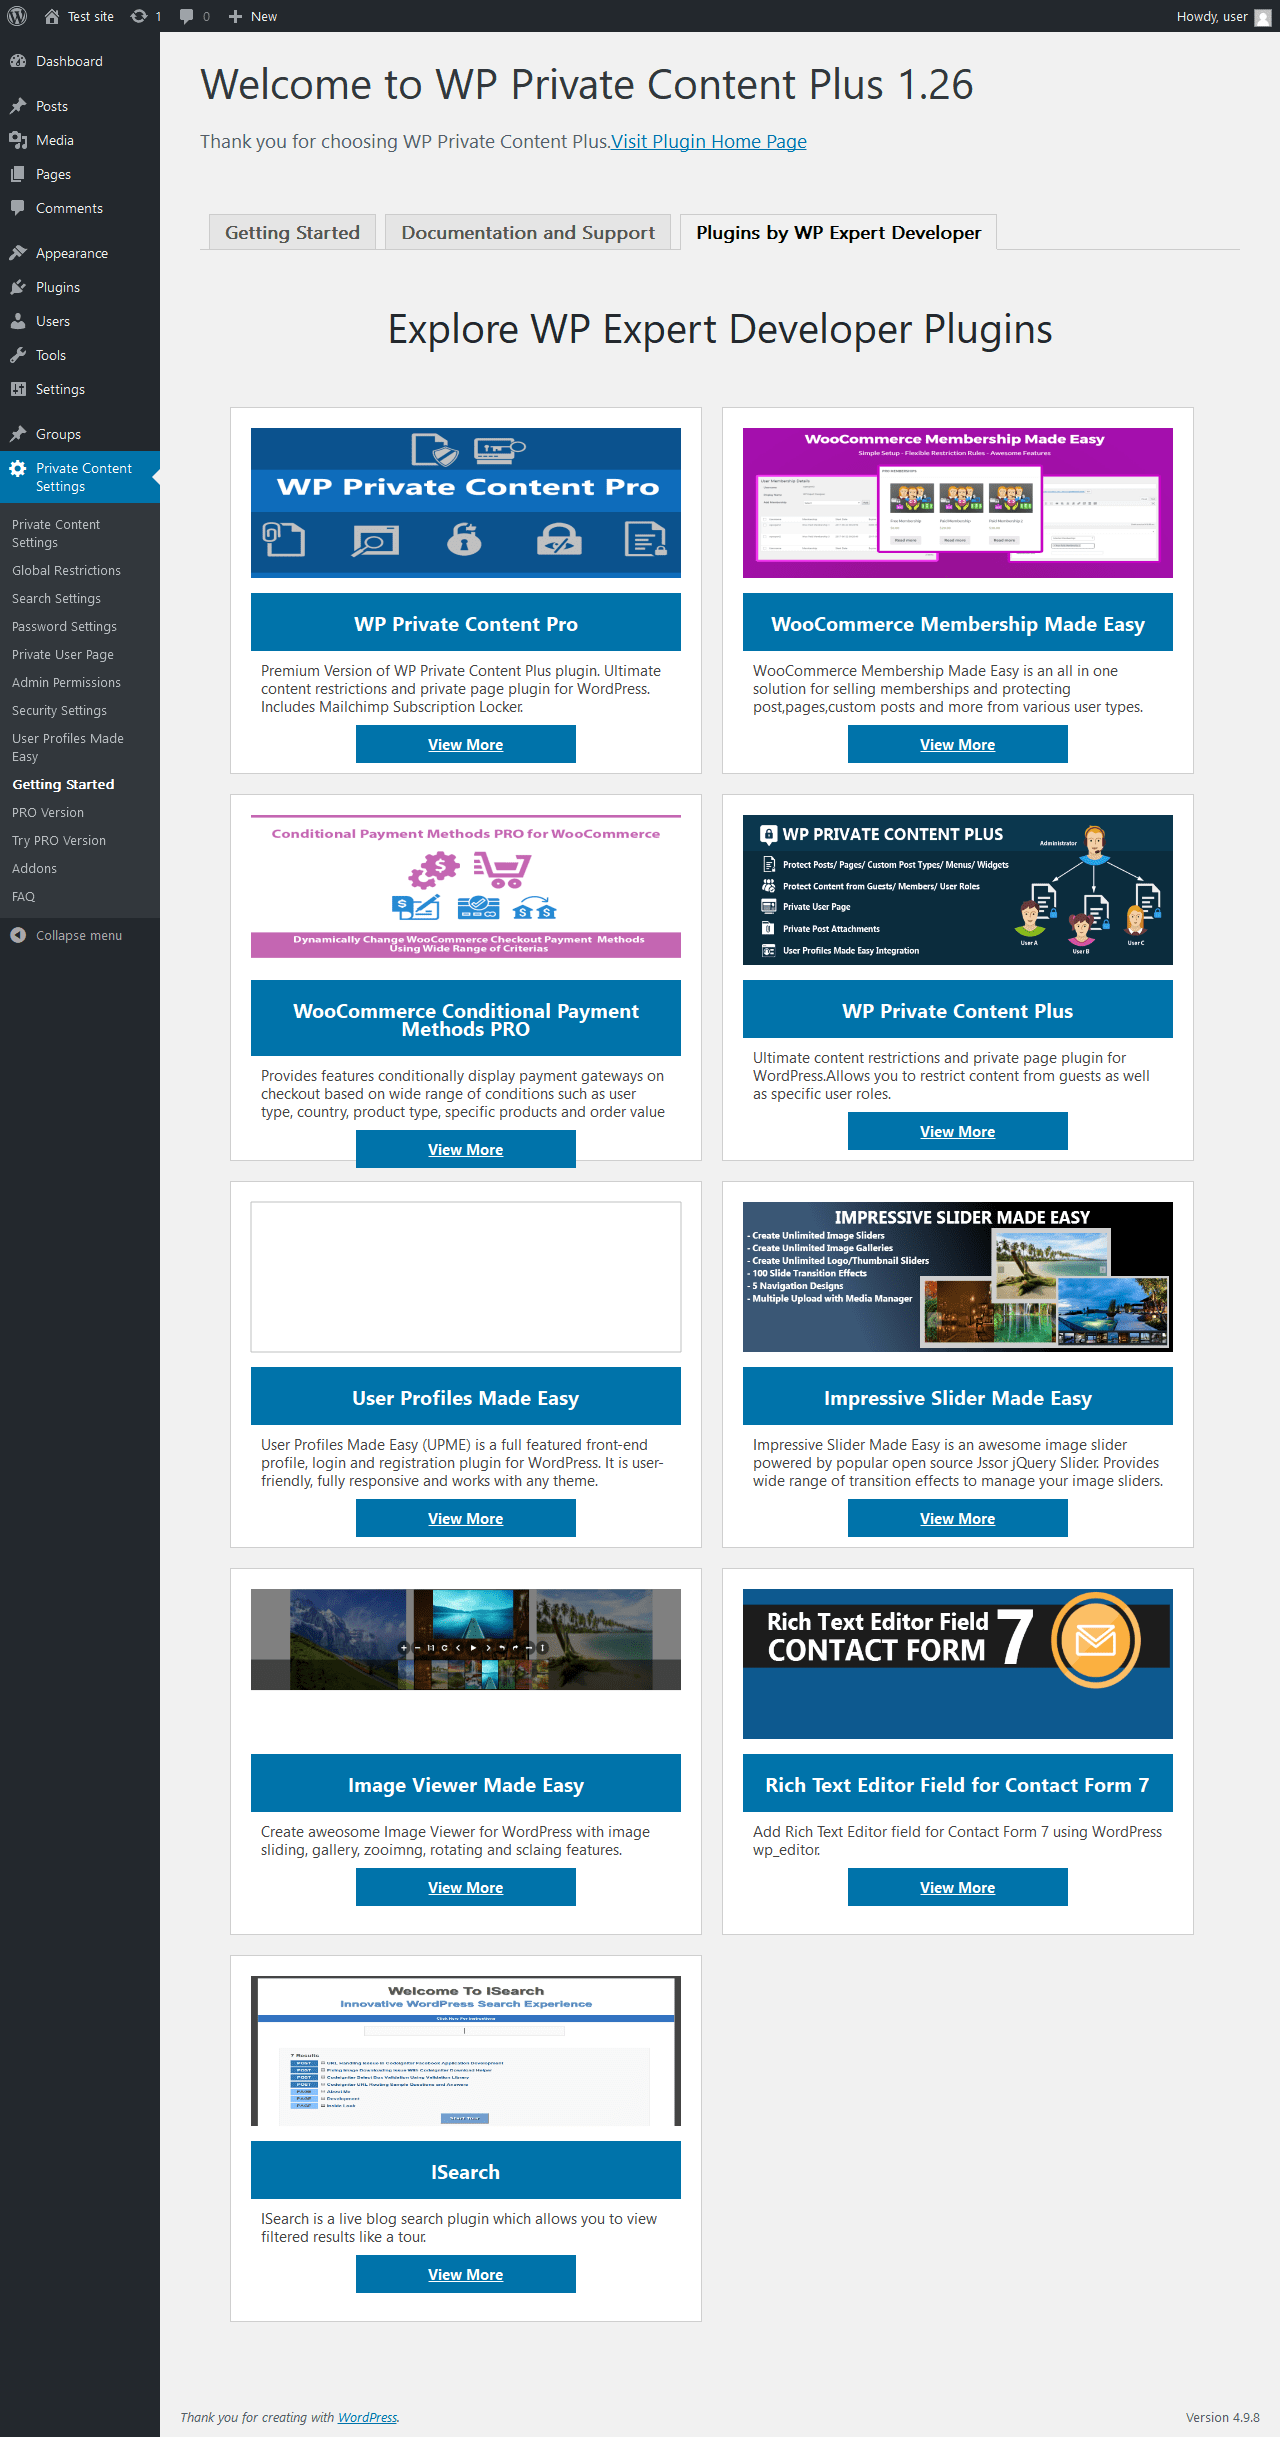This screenshot has width=1280, height=2437.
Task: Open the Addons submenu item
Action: coord(34,868)
